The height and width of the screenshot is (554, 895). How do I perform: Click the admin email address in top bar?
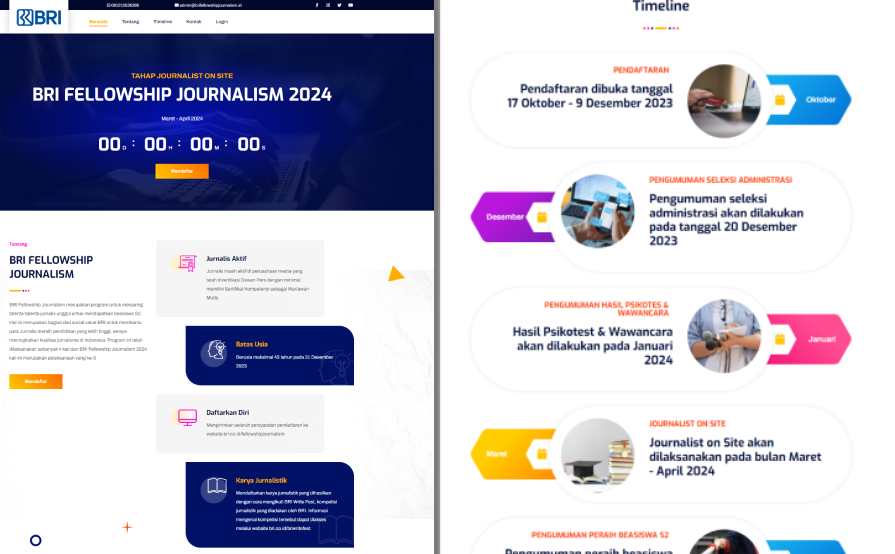[x=208, y=5]
